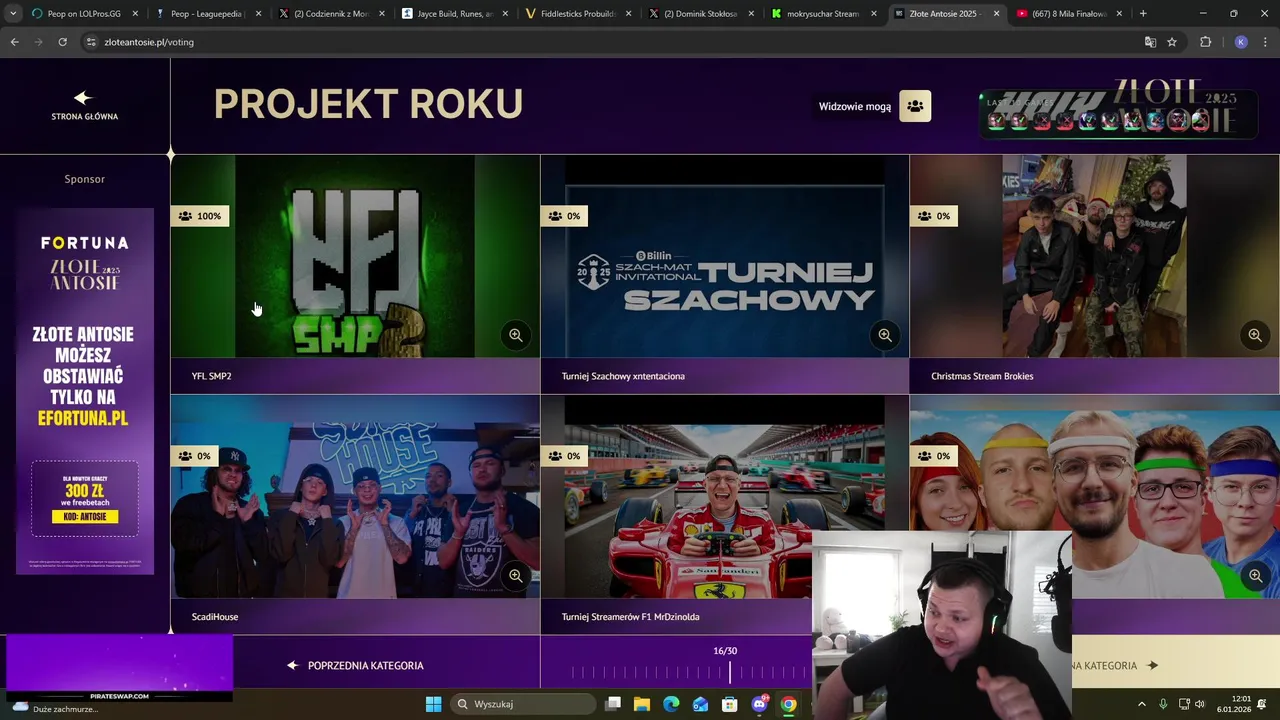Image resolution: width=1280 pixels, height=720 pixels.
Task: Select the Turniej Streamerów F1 thumbnail
Action: [725, 497]
